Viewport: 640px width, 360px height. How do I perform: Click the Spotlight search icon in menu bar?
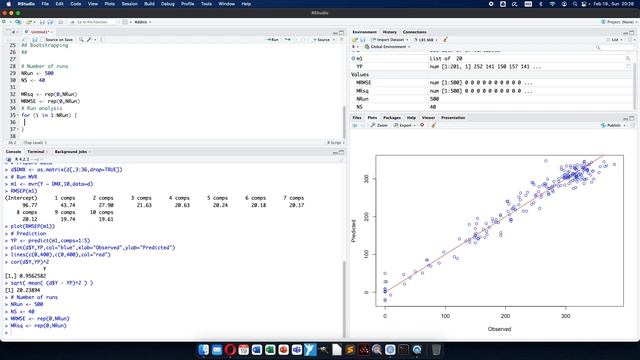coord(575,4)
